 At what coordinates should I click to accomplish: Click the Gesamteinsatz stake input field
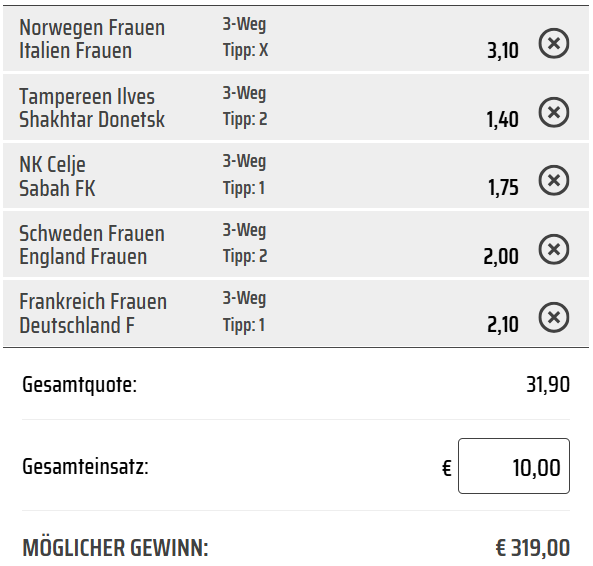click(x=514, y=466)
